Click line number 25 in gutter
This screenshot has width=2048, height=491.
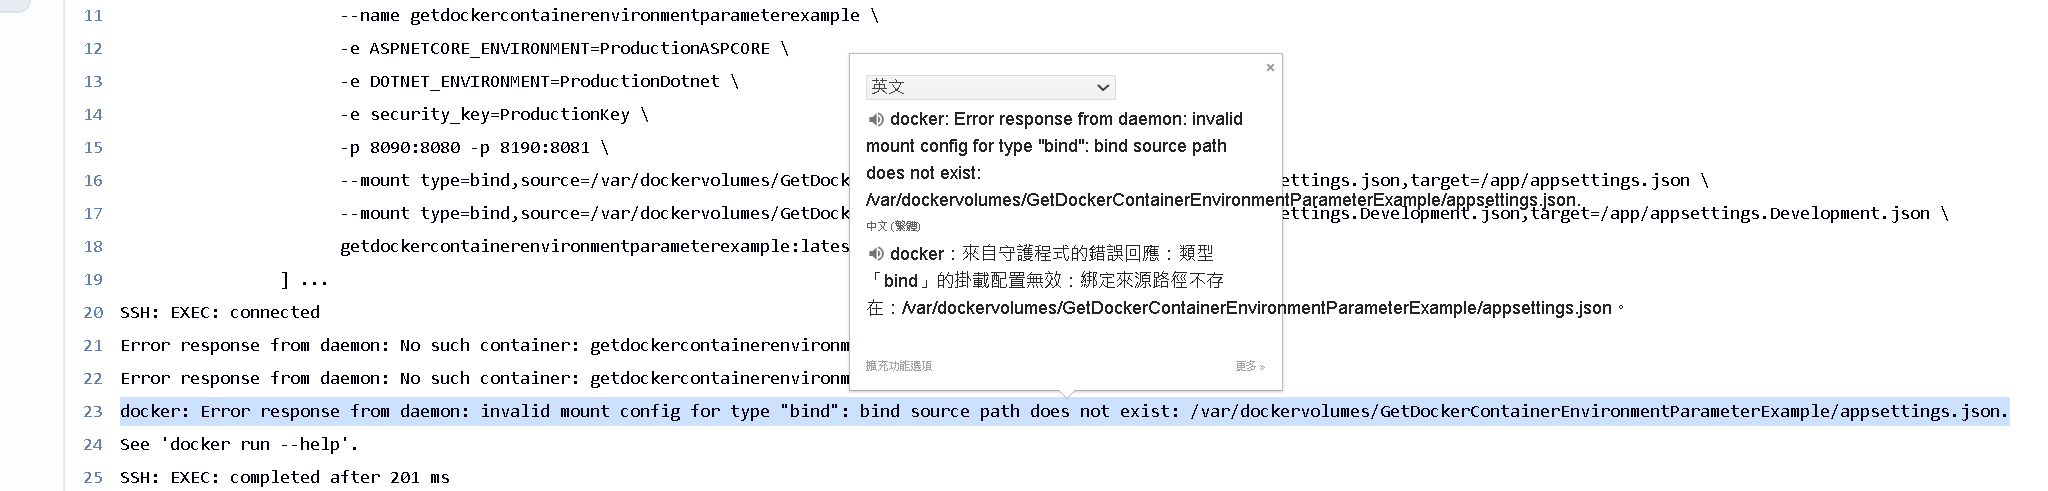pyautogui.click(x=93, y=477)
